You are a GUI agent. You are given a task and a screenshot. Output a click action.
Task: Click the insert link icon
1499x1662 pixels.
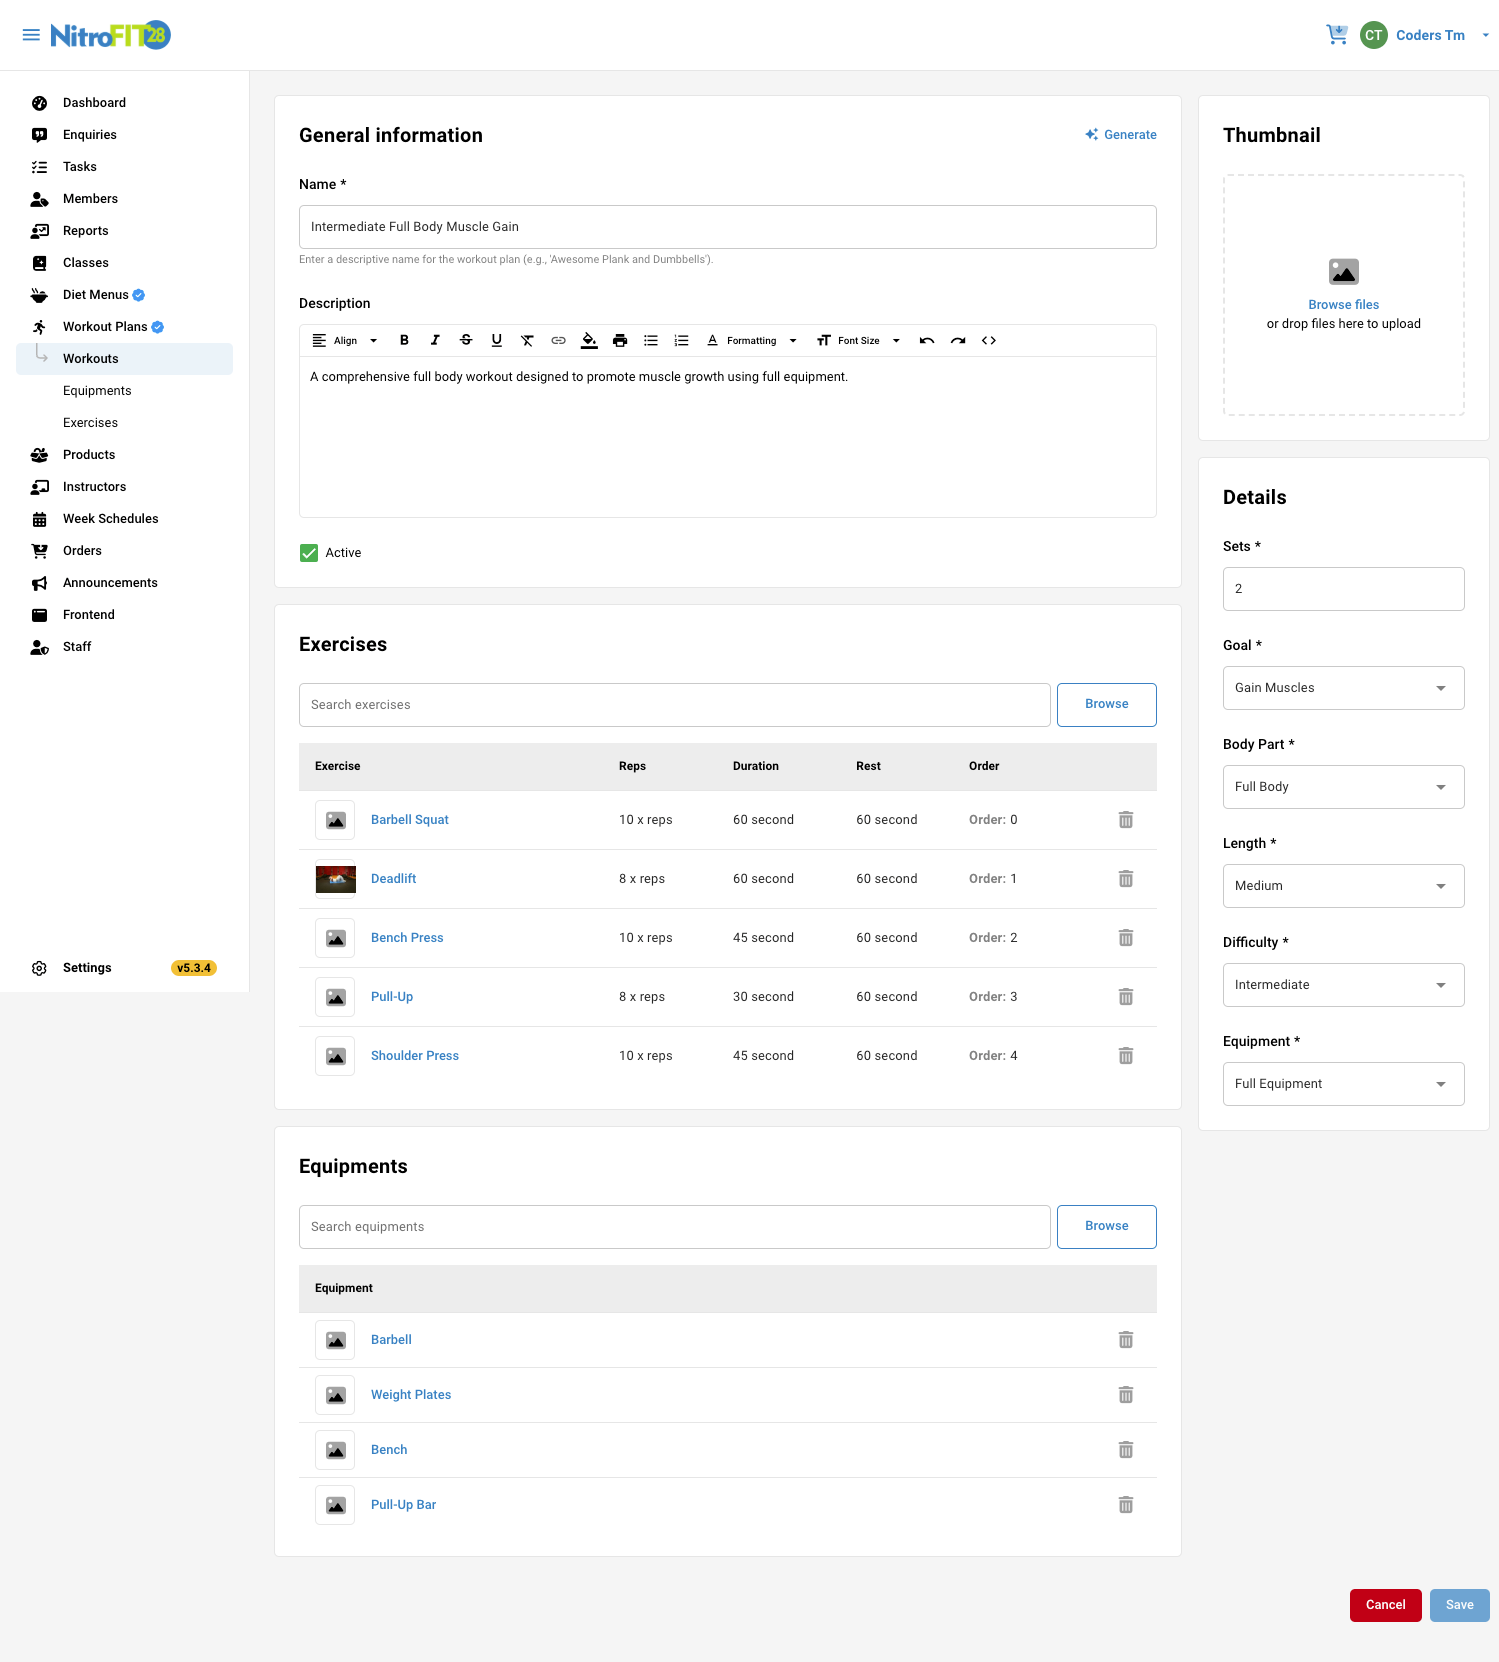coord(558,341)
